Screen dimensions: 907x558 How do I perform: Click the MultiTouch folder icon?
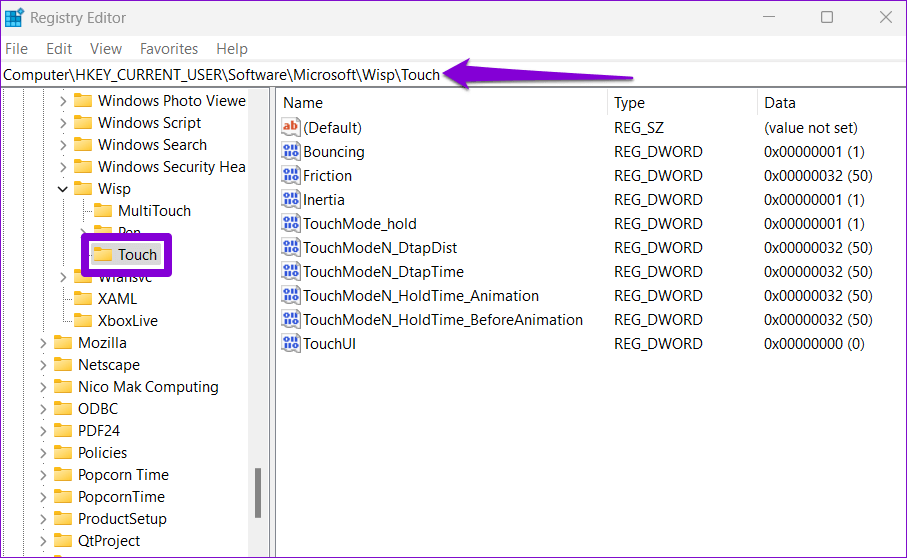click(x=103, y=210)
